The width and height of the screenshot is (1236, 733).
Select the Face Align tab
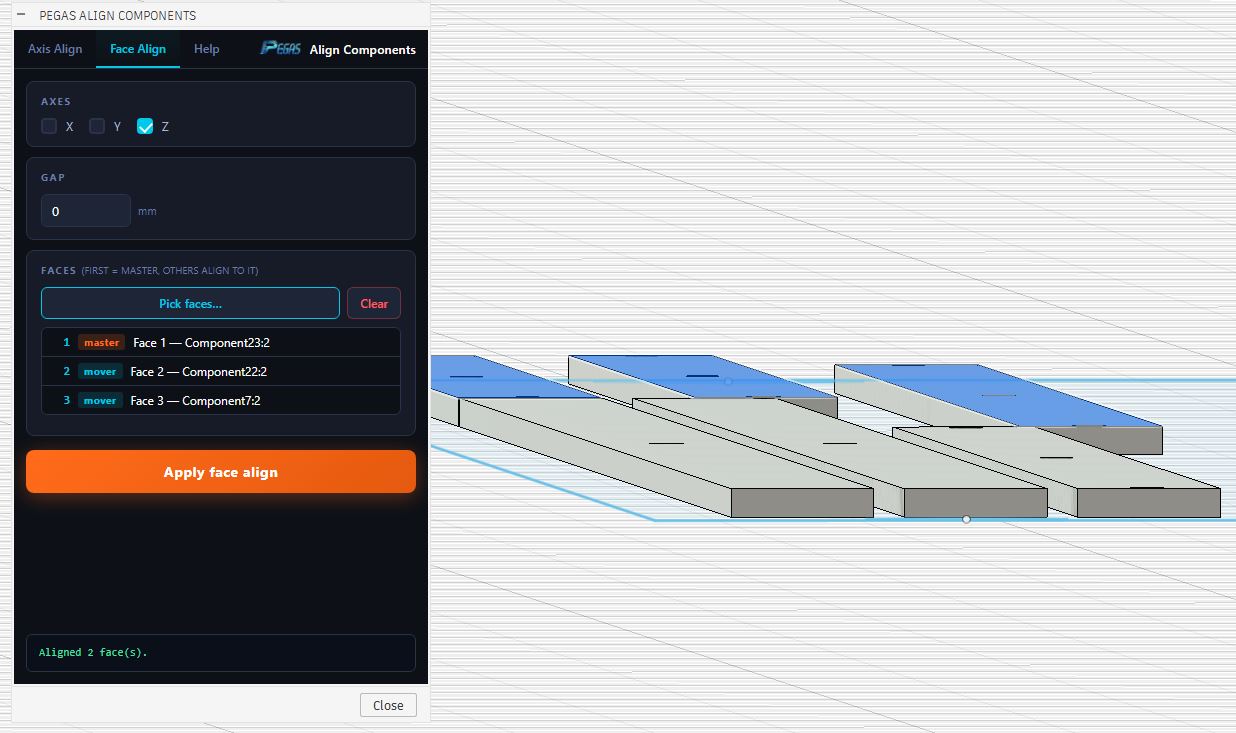point(138,49)
